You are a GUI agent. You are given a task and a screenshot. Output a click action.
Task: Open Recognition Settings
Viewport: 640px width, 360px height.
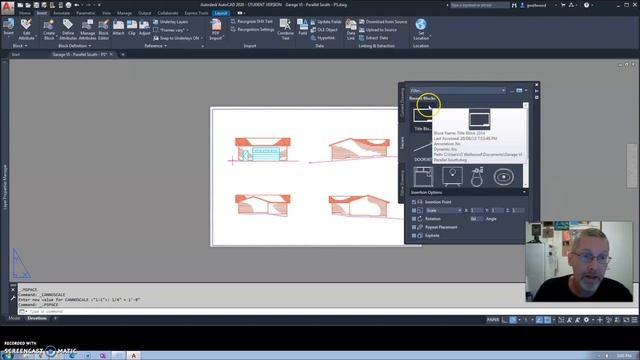(x=252, y=29)
